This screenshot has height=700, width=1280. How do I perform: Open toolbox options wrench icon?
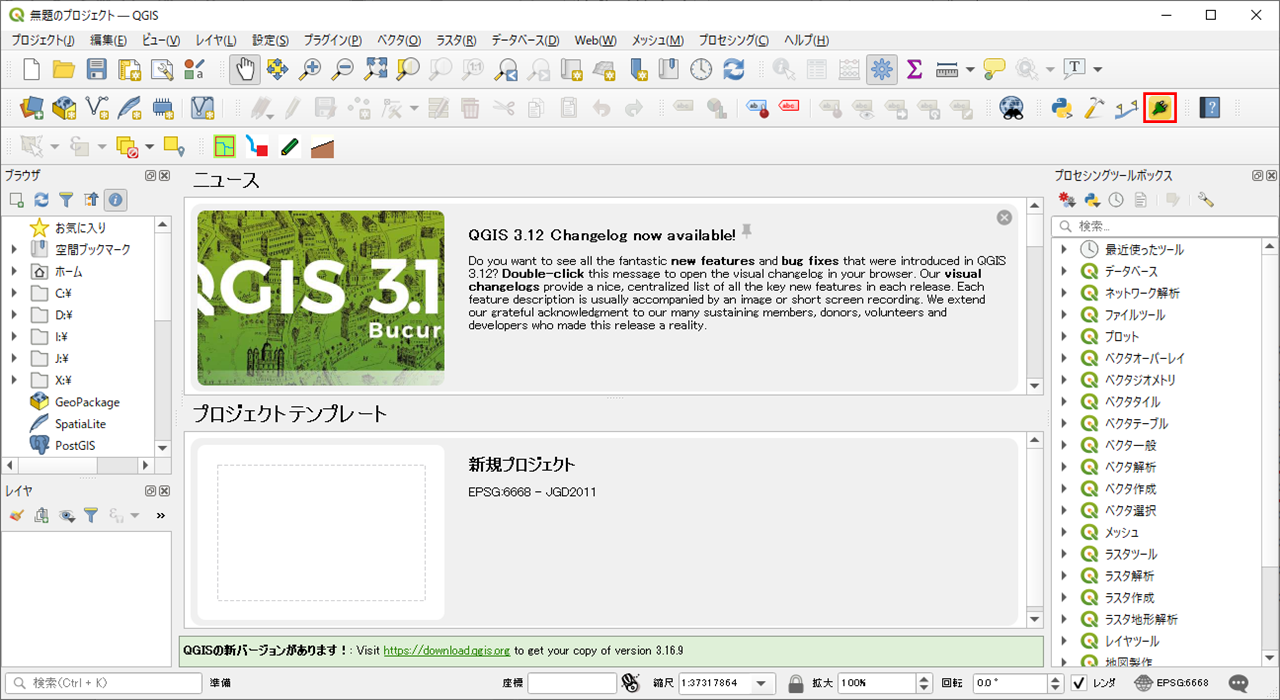(1205, 200)
